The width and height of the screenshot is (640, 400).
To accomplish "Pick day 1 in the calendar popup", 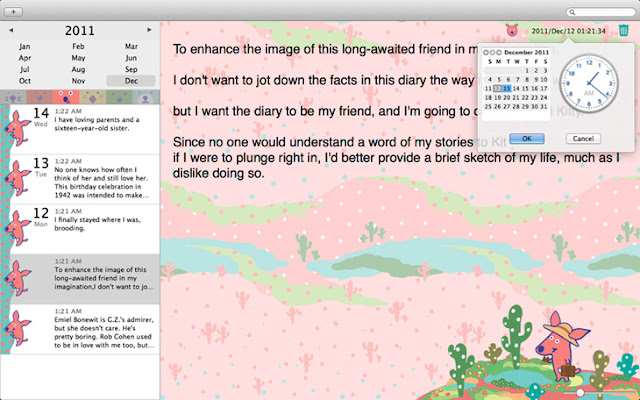I will [527, 71].
